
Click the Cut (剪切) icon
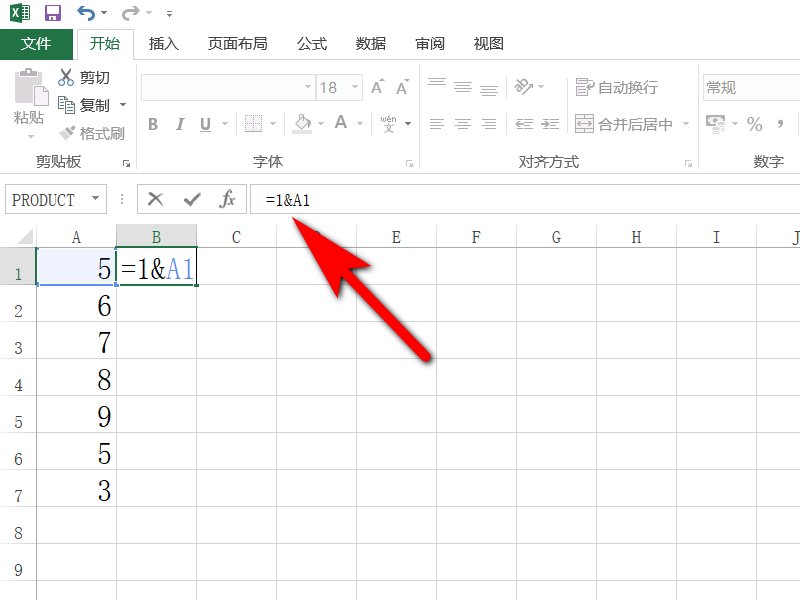pos(66,77)
